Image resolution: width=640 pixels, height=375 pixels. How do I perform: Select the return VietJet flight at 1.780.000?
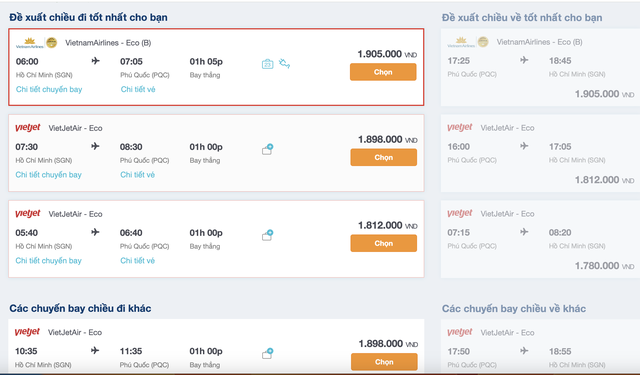540,239
